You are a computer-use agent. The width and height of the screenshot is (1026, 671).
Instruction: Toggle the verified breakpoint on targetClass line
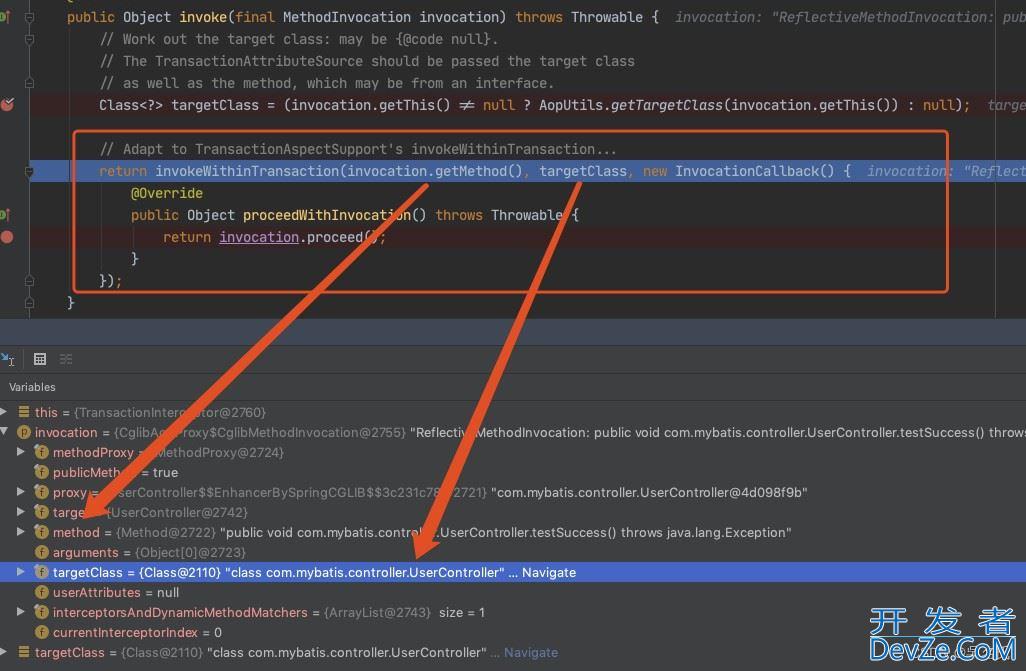(x=7, y=105)
